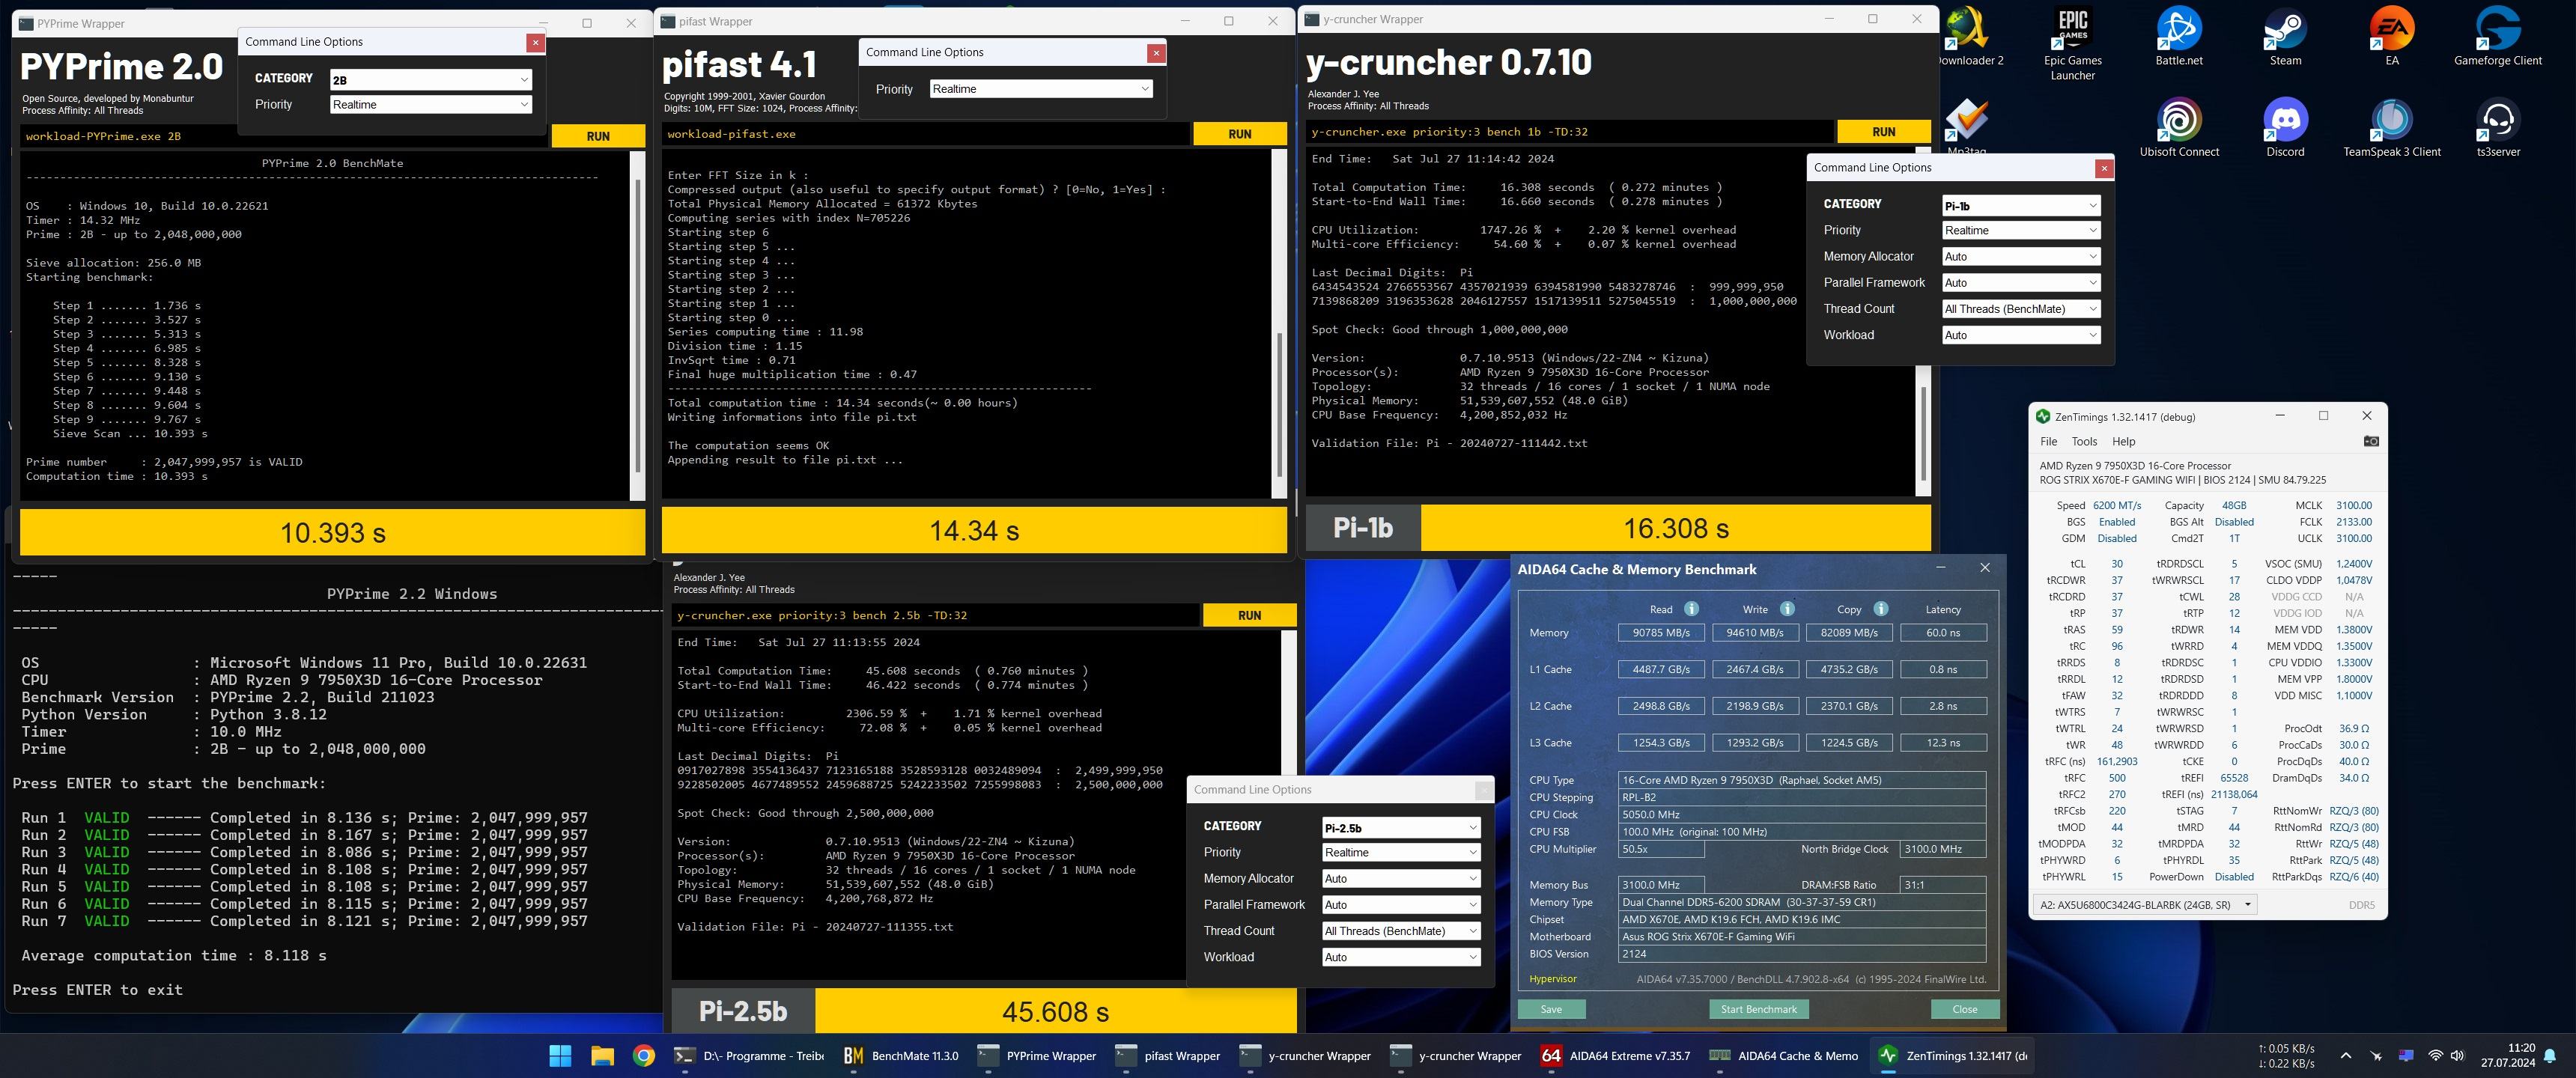
Task: Click Read info icon in AIDA64 benchmark
Action: pos(1691,609)
